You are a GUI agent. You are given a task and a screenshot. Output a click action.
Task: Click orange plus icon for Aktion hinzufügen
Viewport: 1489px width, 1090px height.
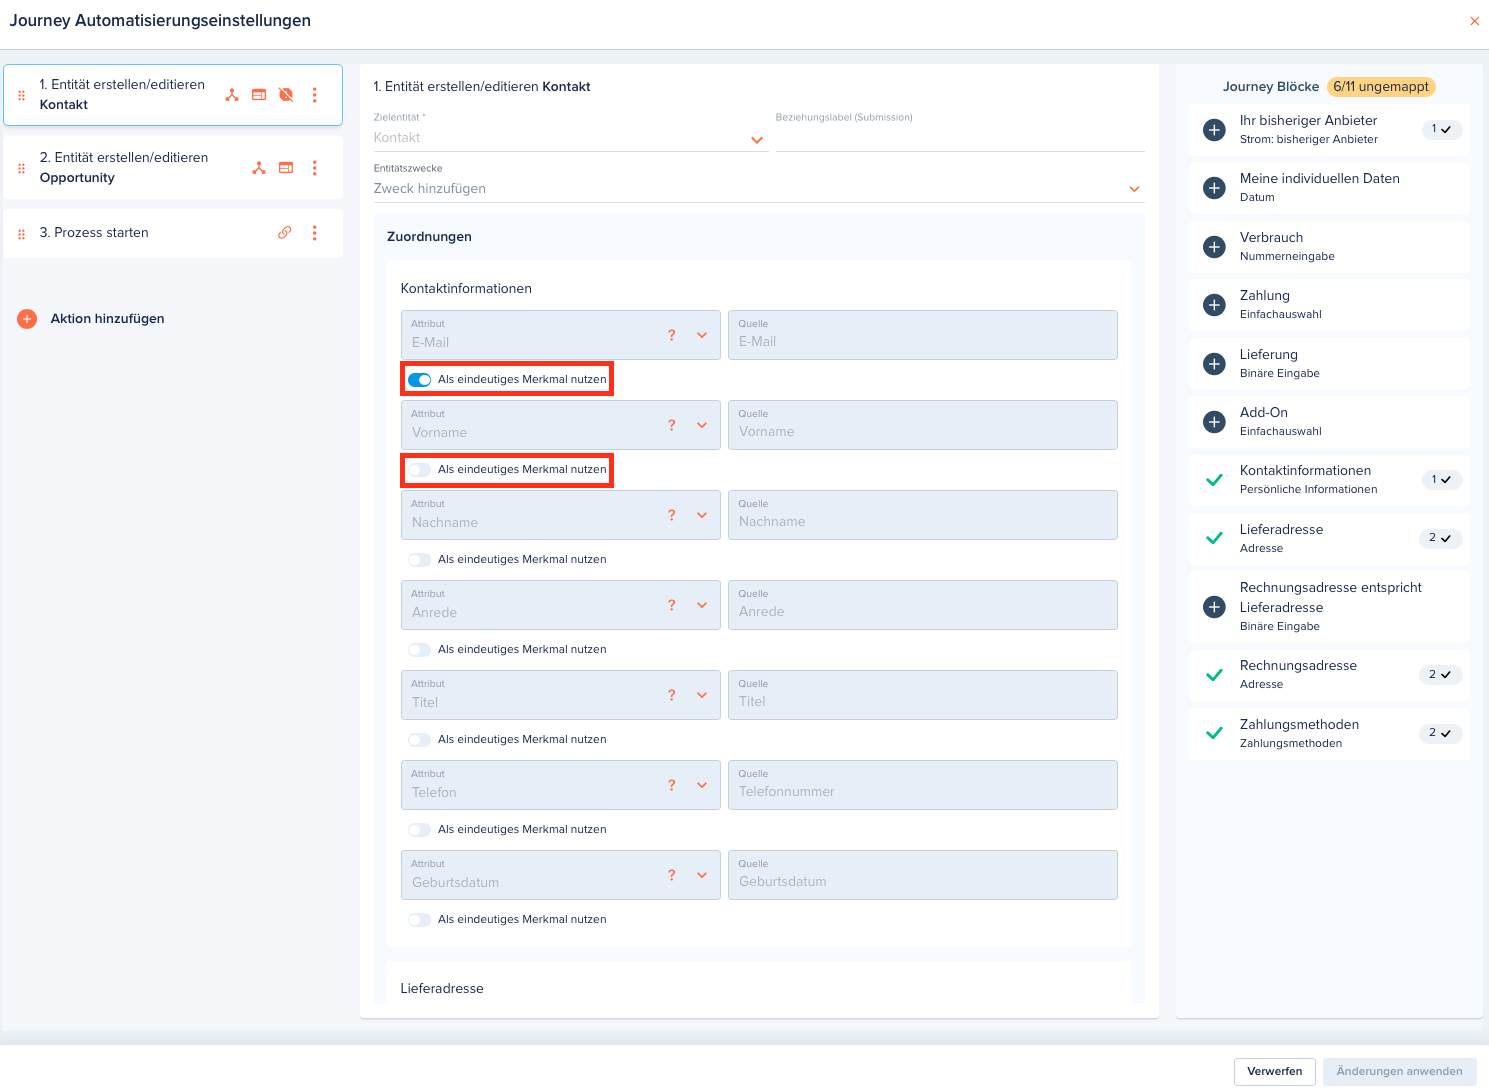pos(27,319)
